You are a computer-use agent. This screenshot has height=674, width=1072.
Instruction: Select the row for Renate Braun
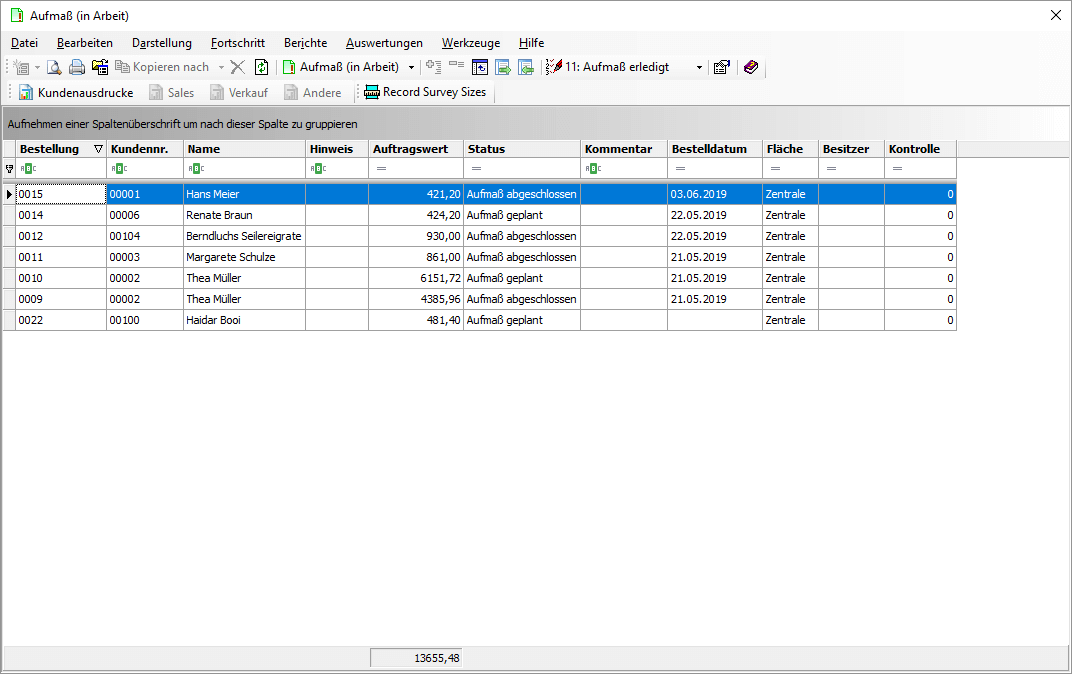pyautogui.click(x=479, y=215)
